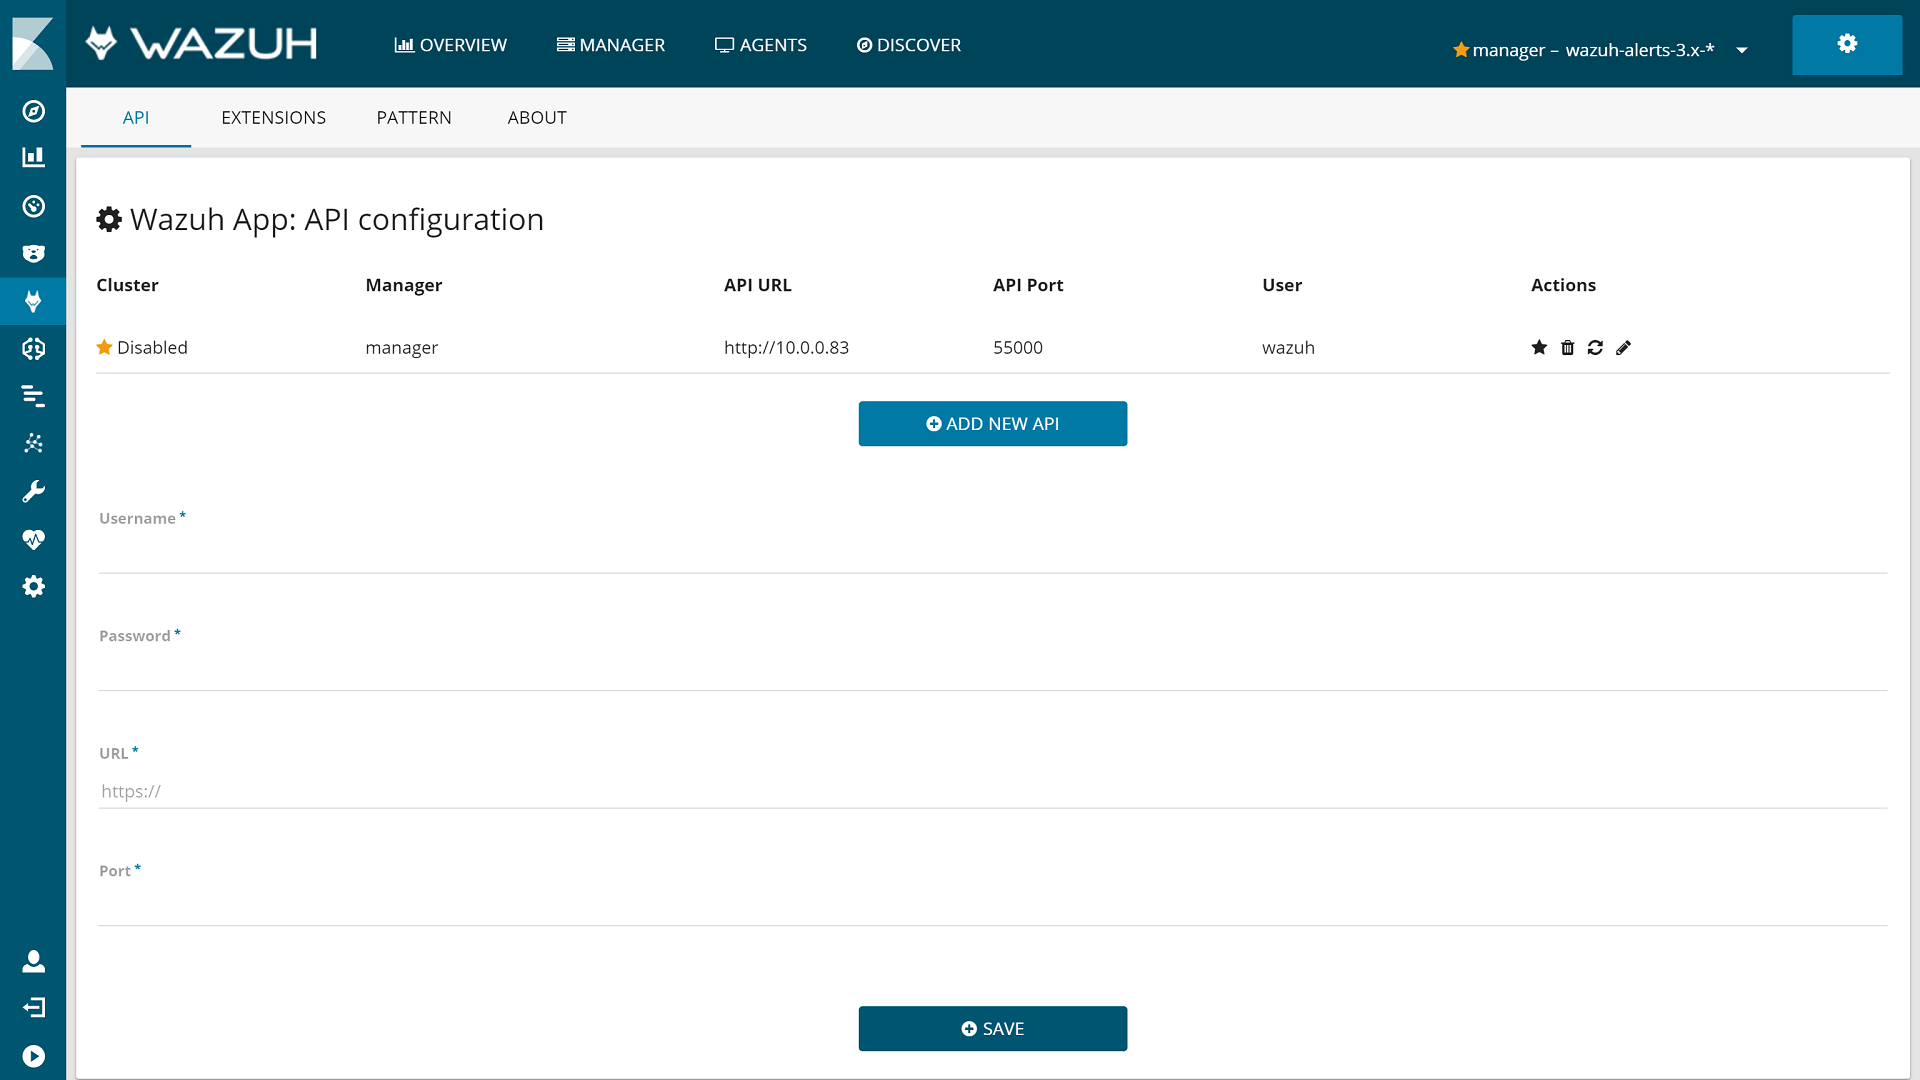Click the manager name cell
Image resolution: width=1920 pixels, height=1080 pixels.
[401, 347]
